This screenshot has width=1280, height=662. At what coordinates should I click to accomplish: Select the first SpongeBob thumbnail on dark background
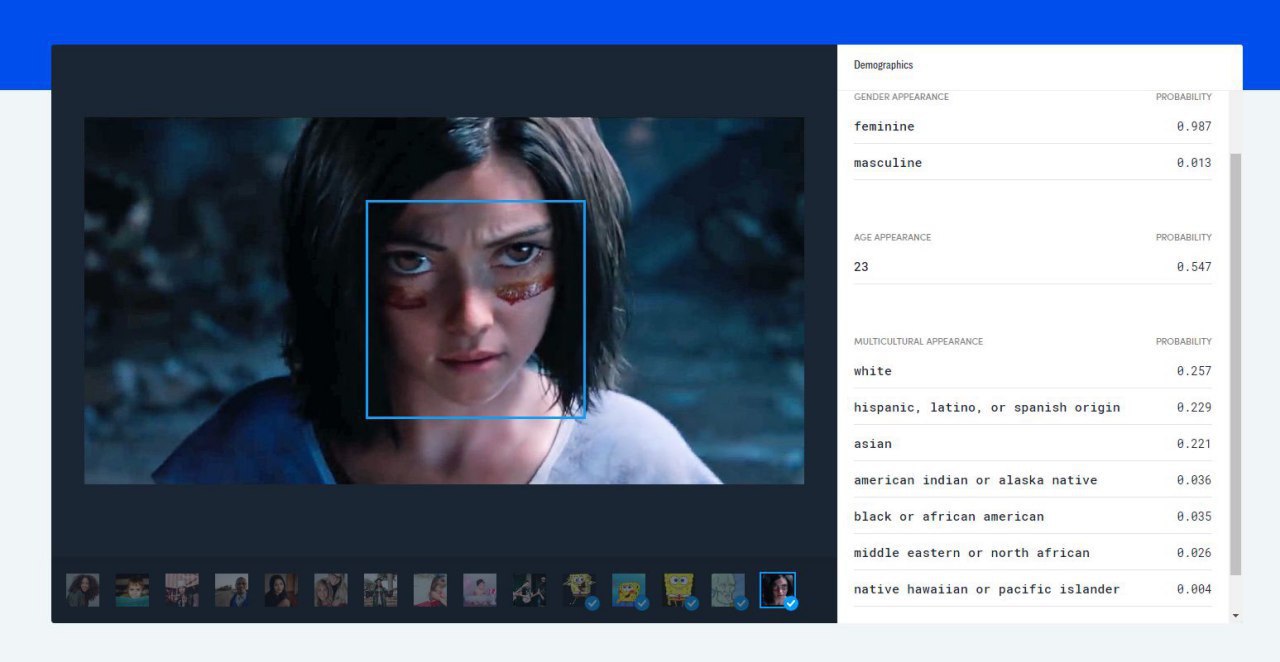[579, 590]
